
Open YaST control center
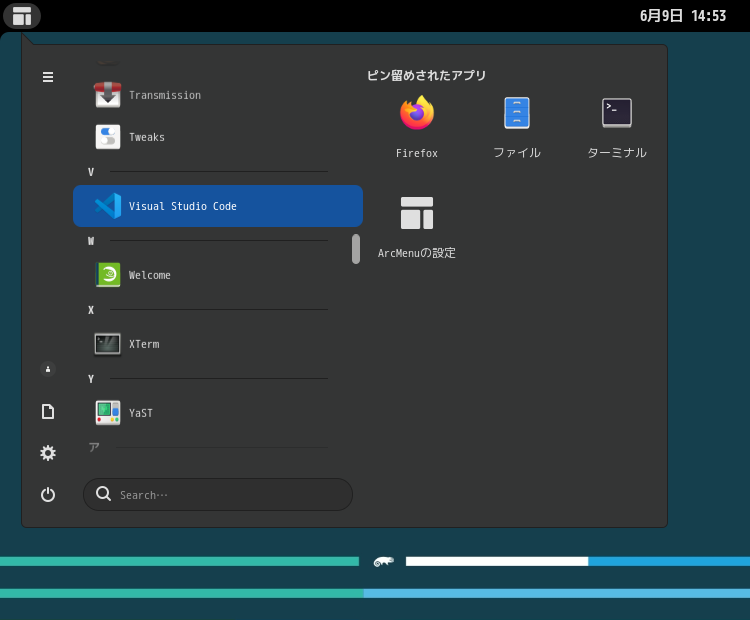[x=218, y=413]
